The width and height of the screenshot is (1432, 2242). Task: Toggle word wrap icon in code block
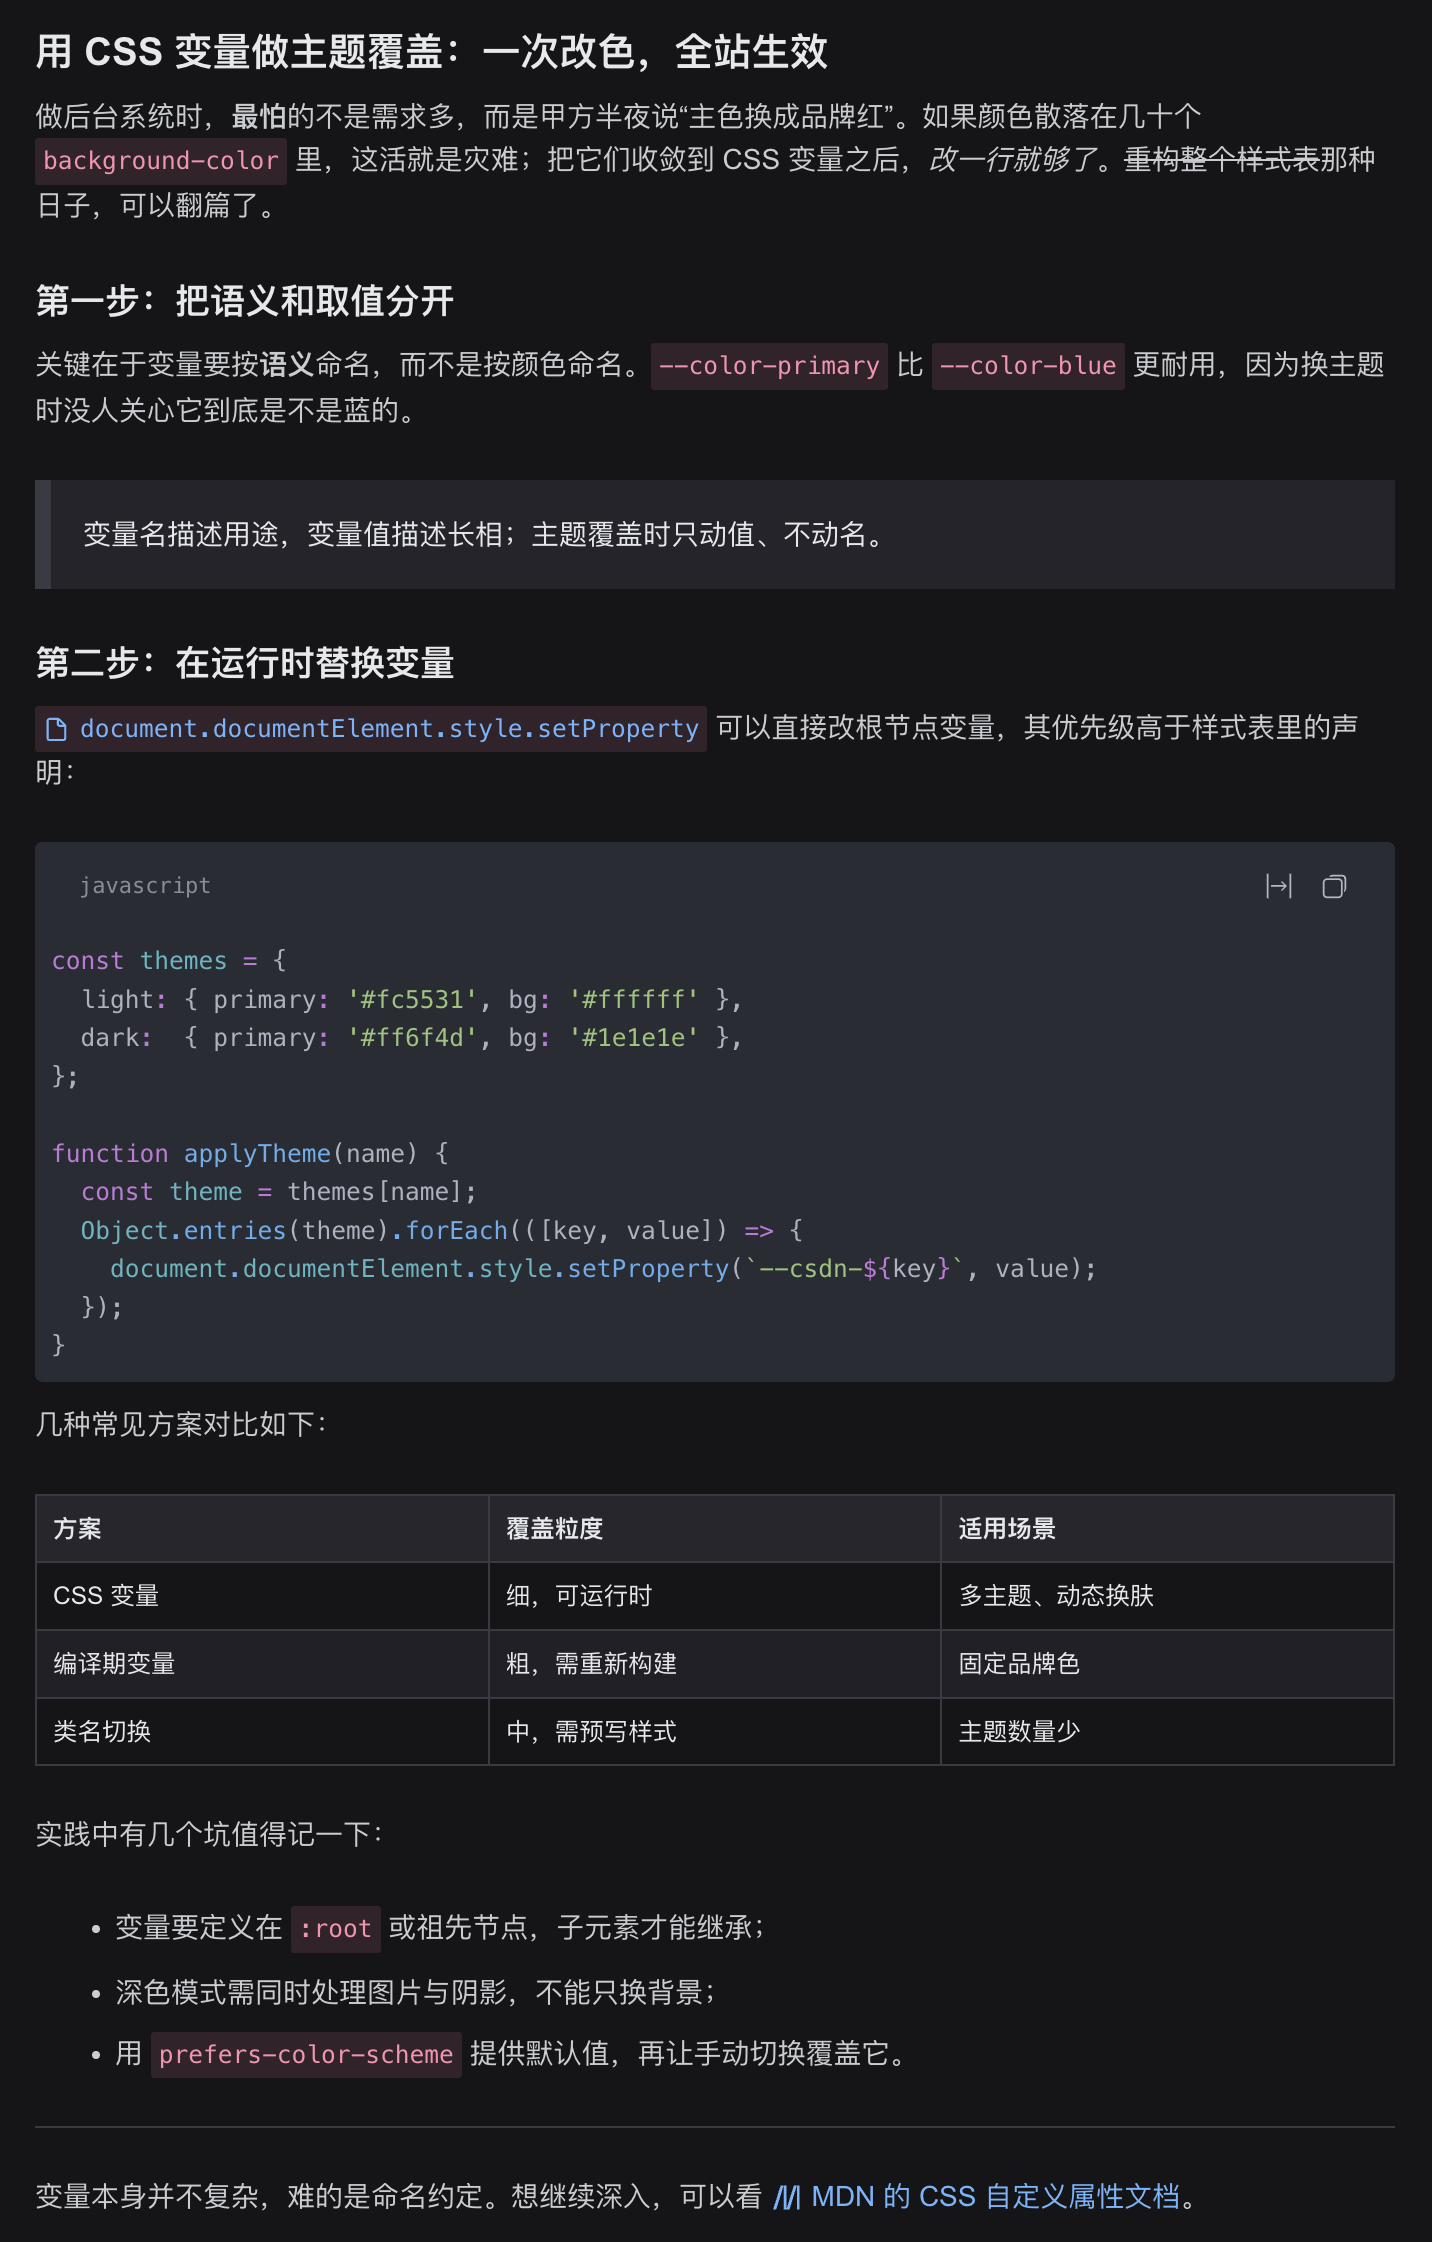click(x=1279, y=886)
